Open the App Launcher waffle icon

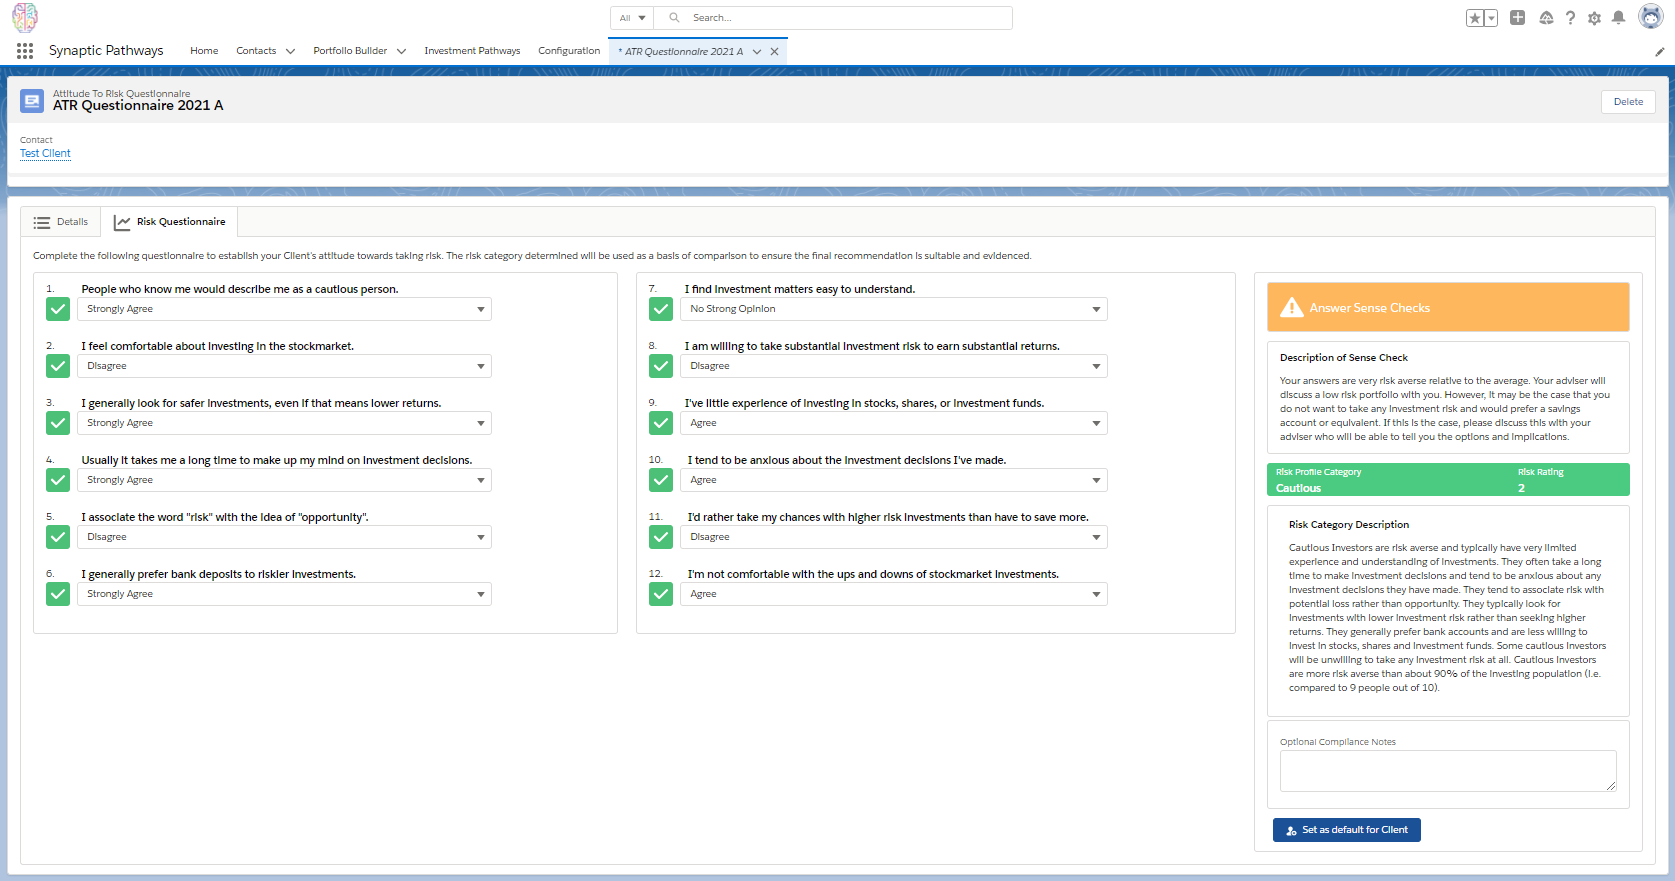coord(25,51)
